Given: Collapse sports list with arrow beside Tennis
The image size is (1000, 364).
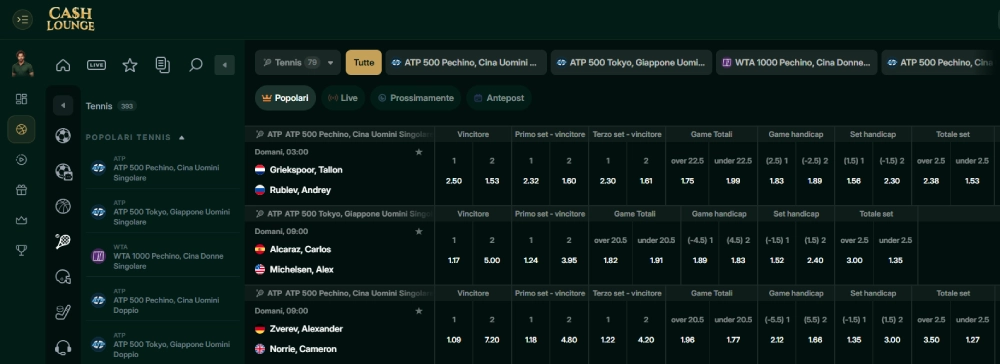Looking at the screenshot, I should click(63, 106).
